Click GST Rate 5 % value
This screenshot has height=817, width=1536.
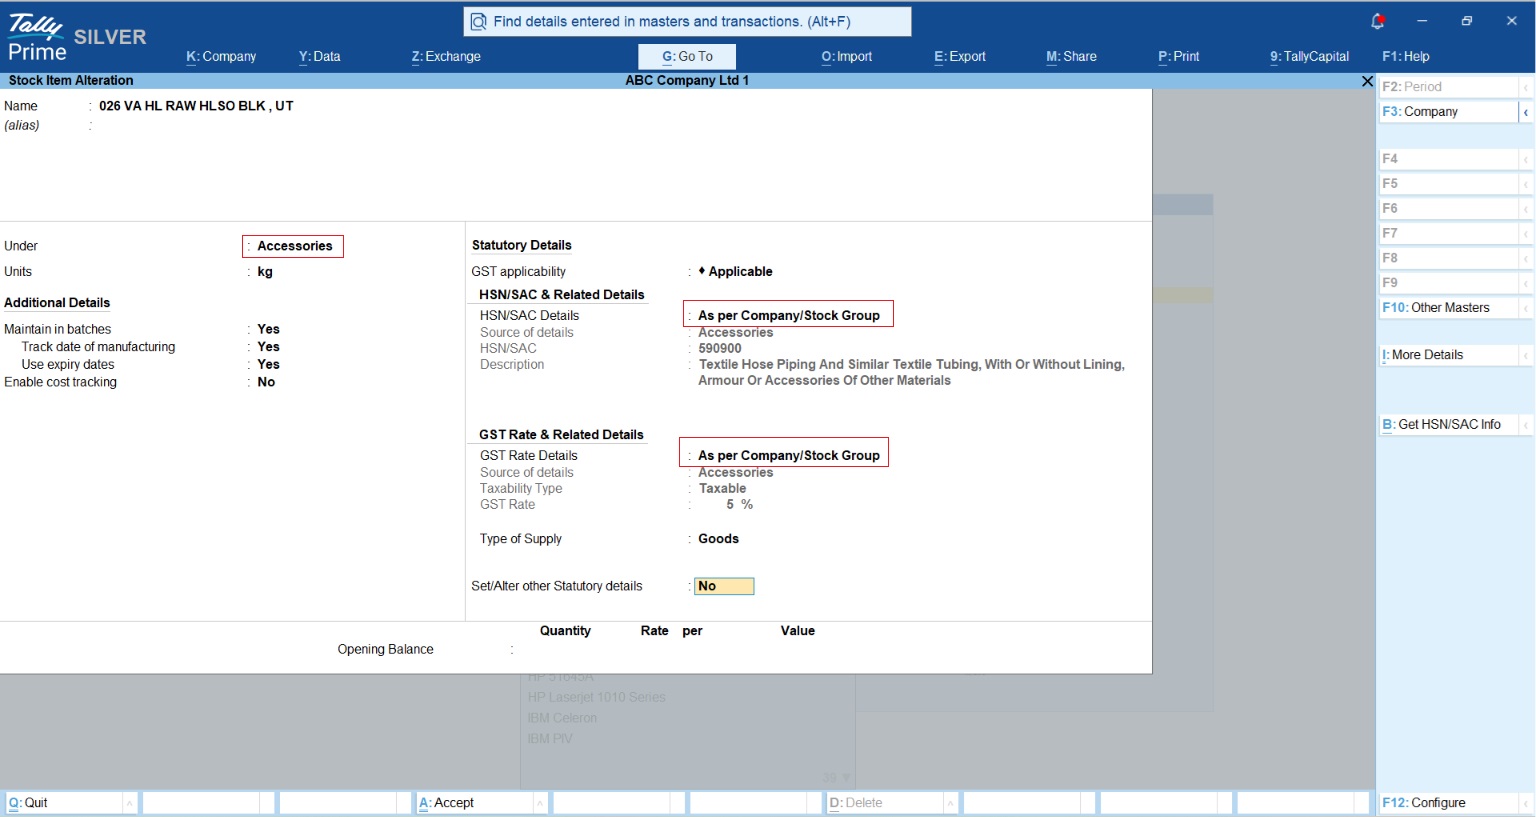(740, 505)
